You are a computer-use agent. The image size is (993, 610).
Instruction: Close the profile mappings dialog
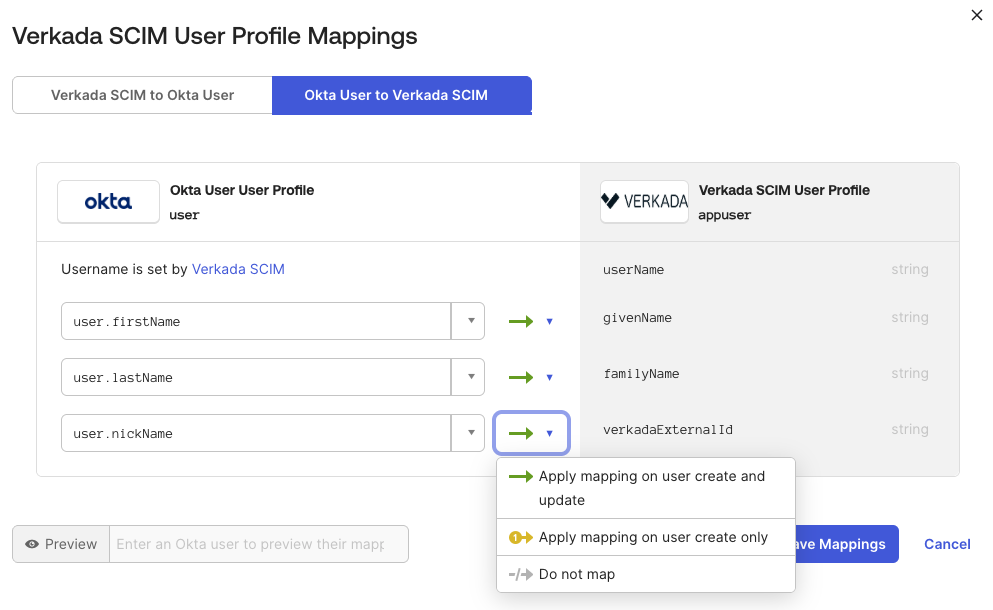[977, 15]
